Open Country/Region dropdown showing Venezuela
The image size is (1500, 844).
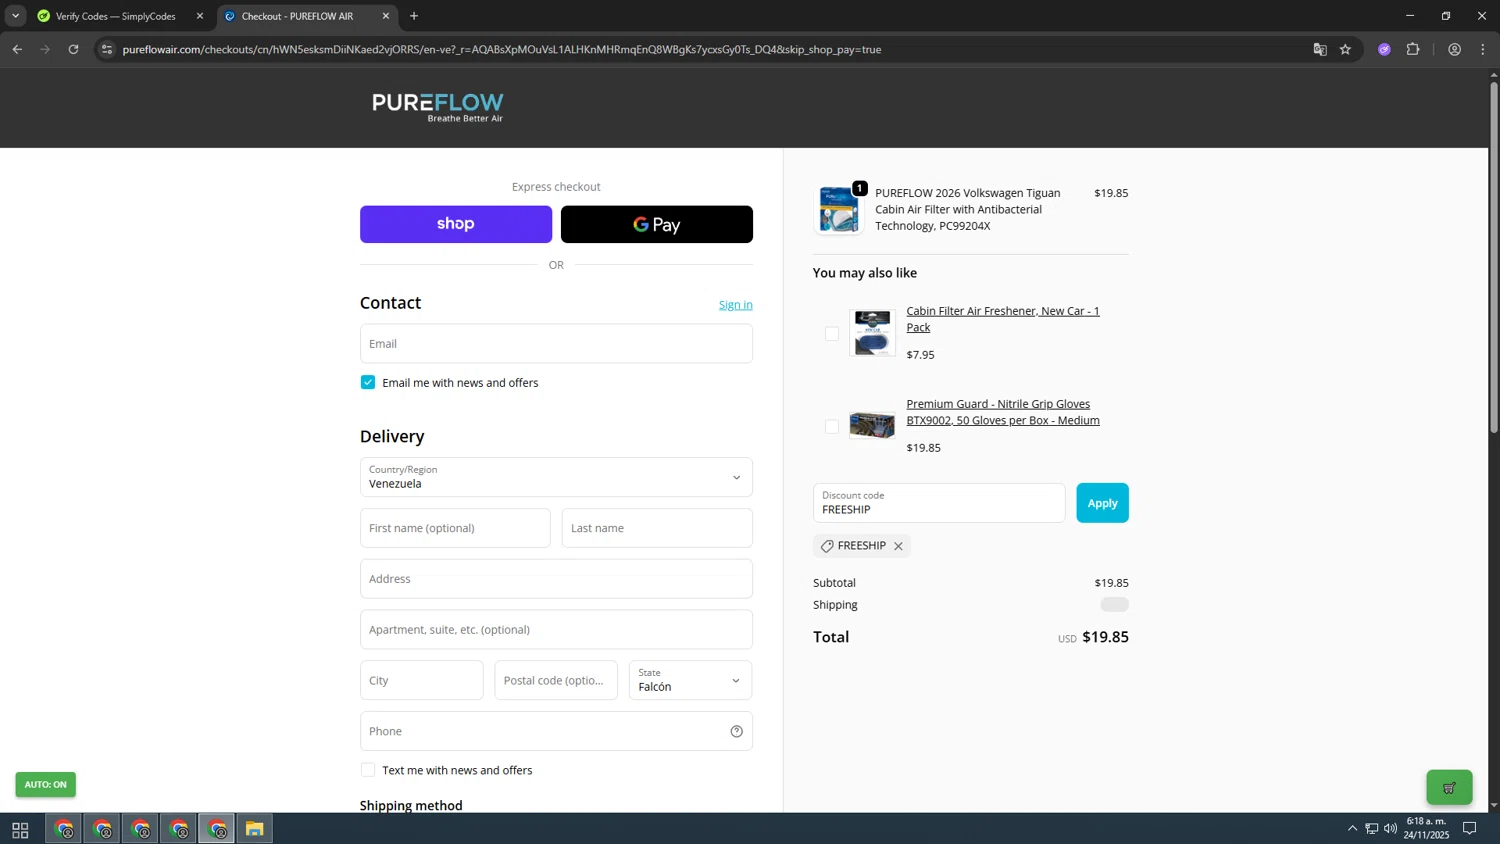click(556, 477)
